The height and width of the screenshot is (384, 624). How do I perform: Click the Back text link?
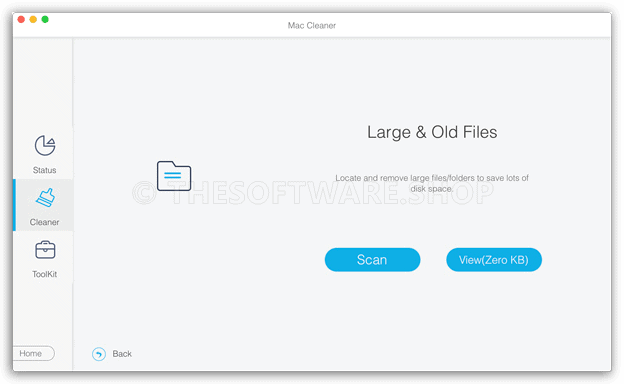122,354
